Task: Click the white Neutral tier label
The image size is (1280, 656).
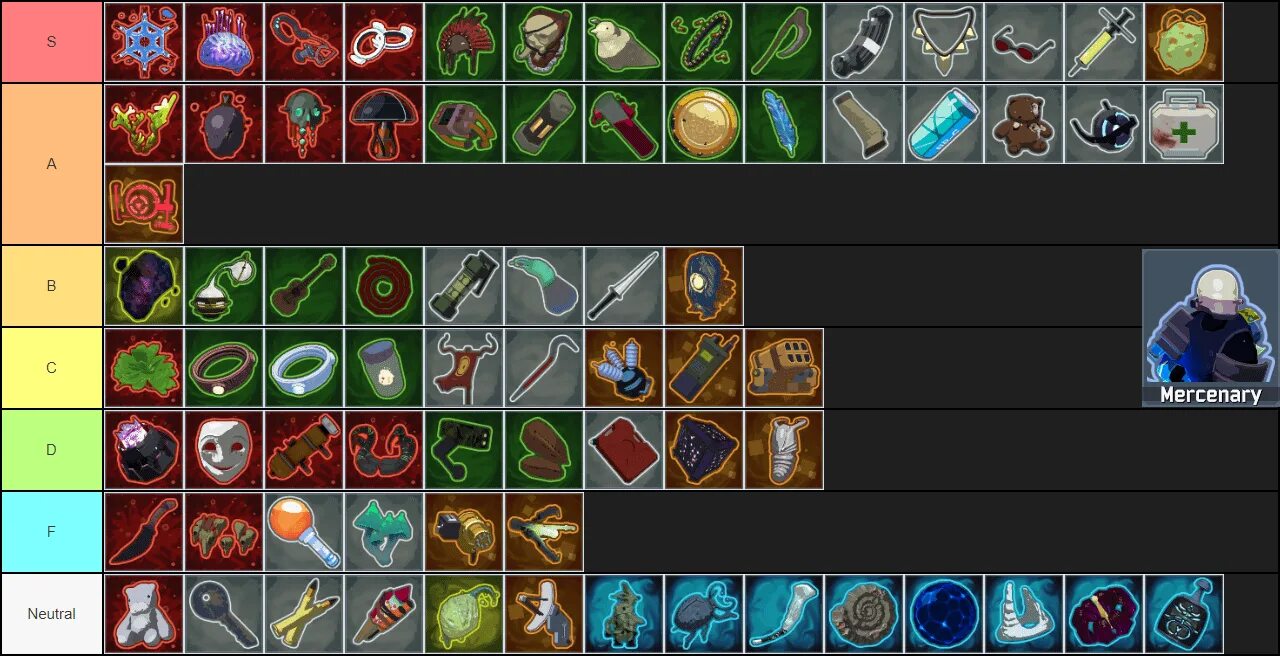Action: pyautogui.click(x=52, y=614)
